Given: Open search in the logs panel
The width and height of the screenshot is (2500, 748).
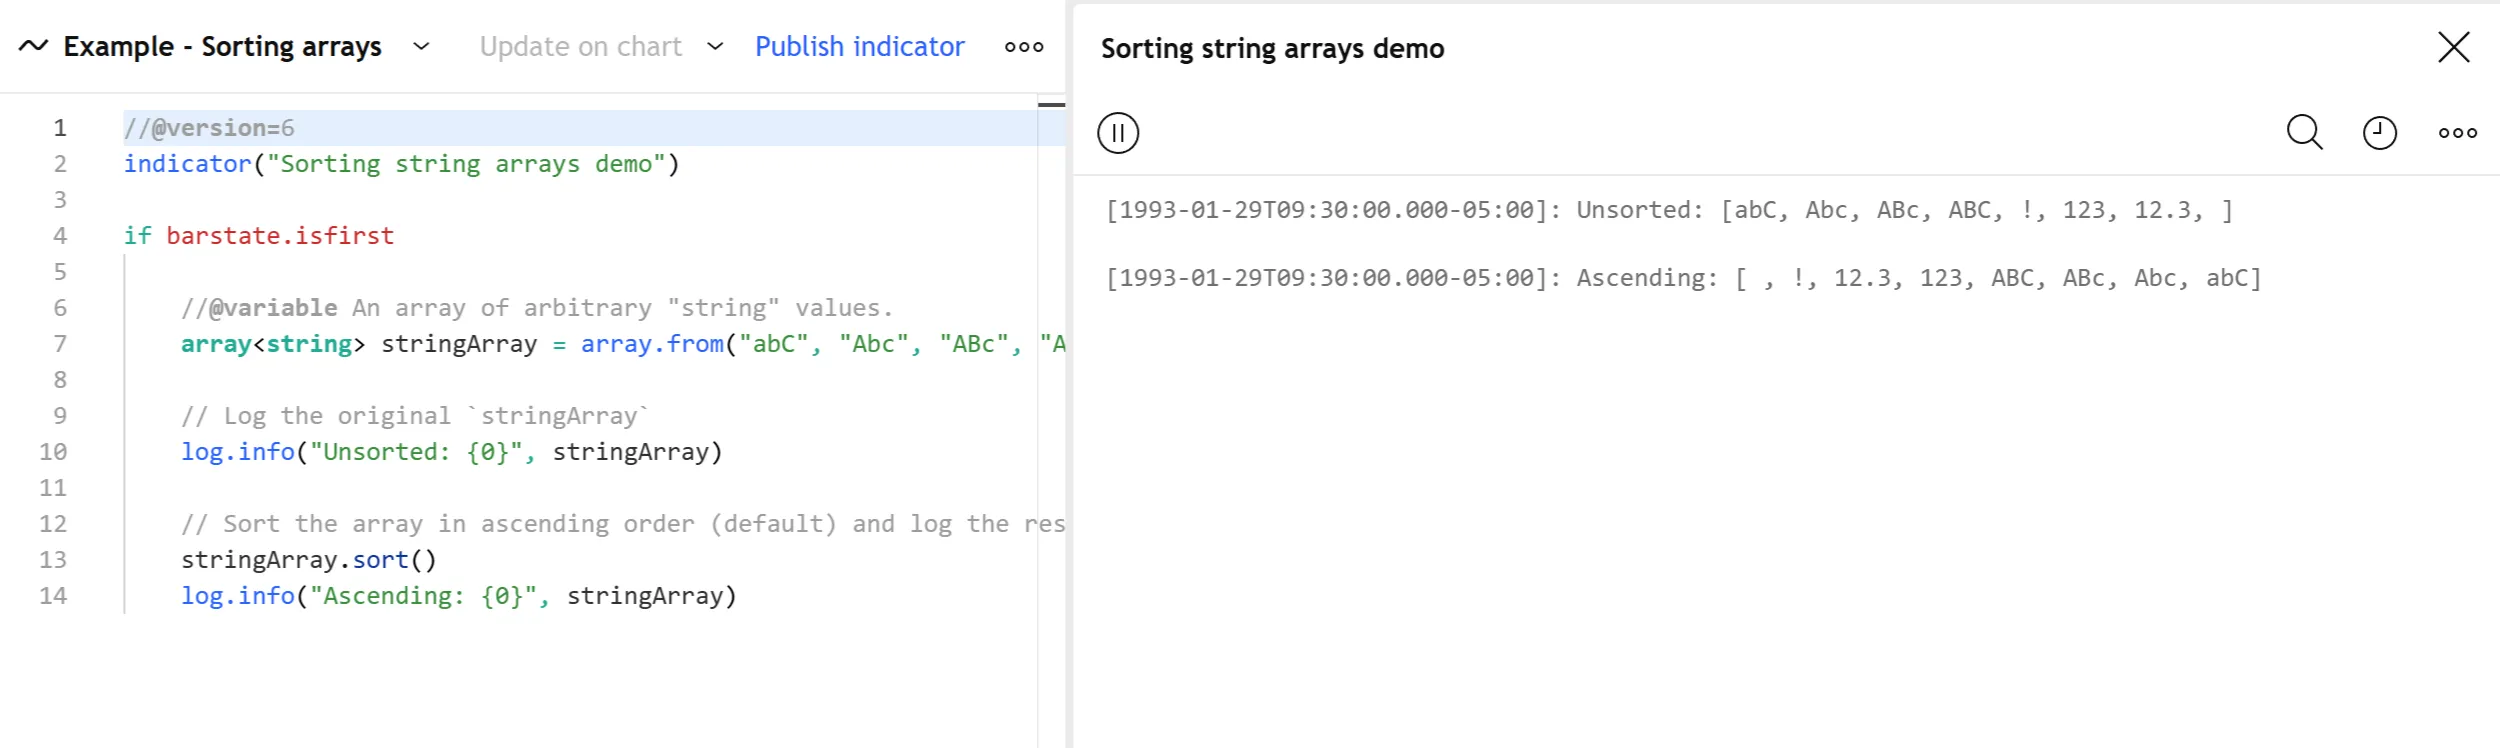Looking at the screenshot, I should tap(2304, 132).
